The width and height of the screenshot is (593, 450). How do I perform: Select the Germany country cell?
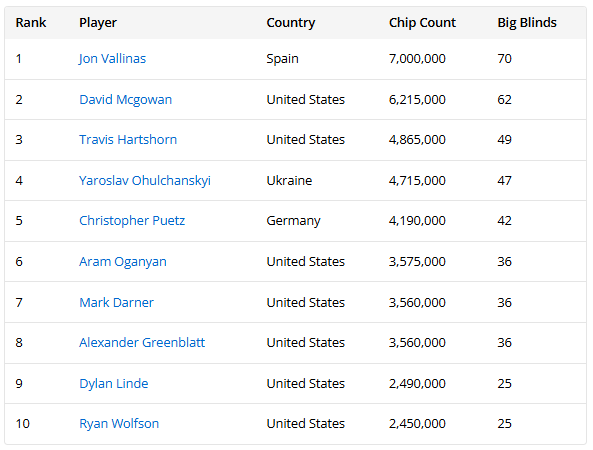(293, 221)
